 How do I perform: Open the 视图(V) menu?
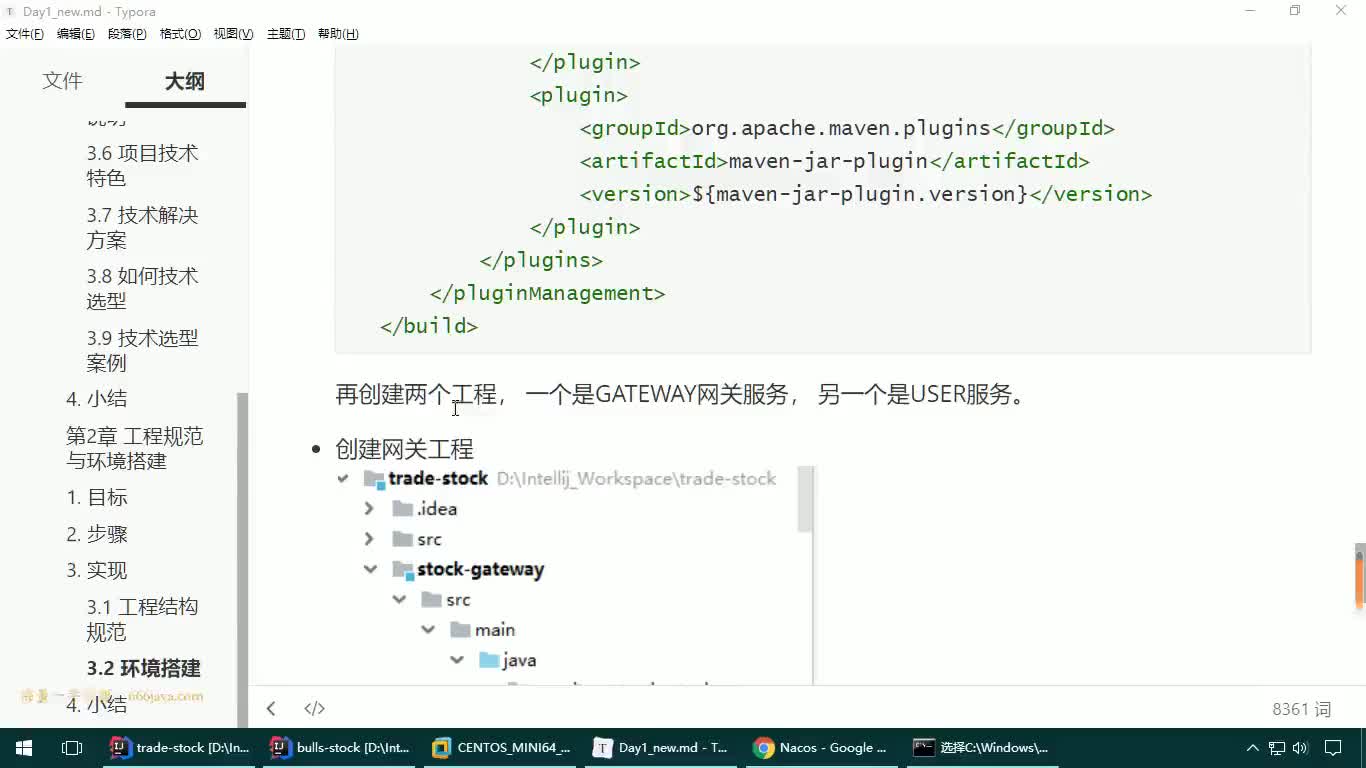[x=233, y=34]
